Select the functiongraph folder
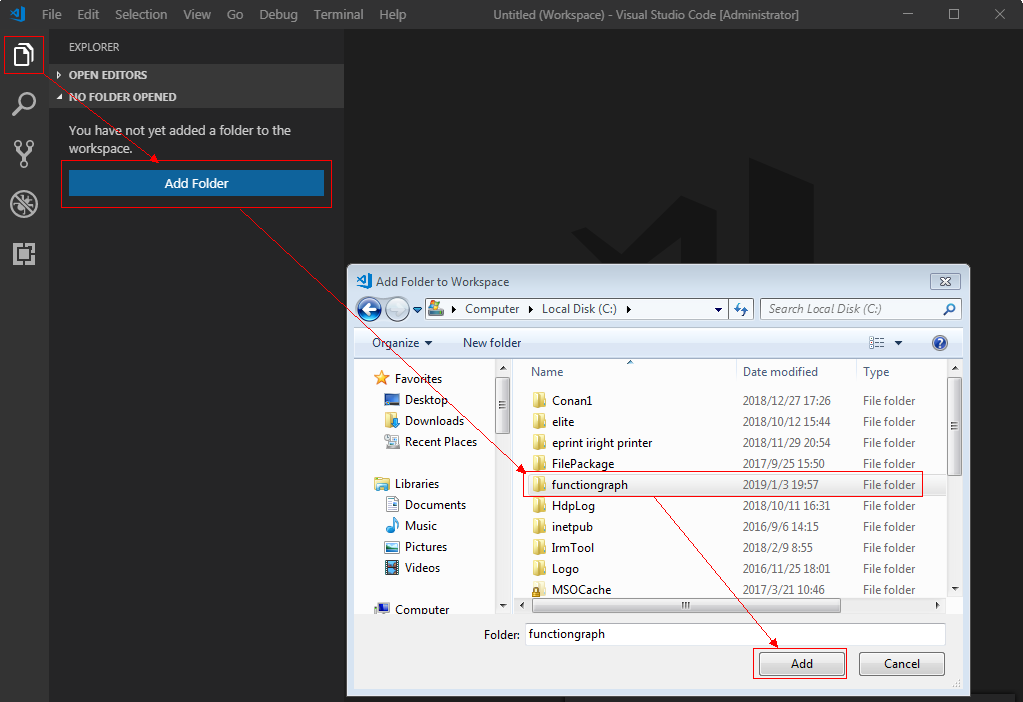Image resolution: width=1023 pixels, height=702 pixels. click(589, 485)
